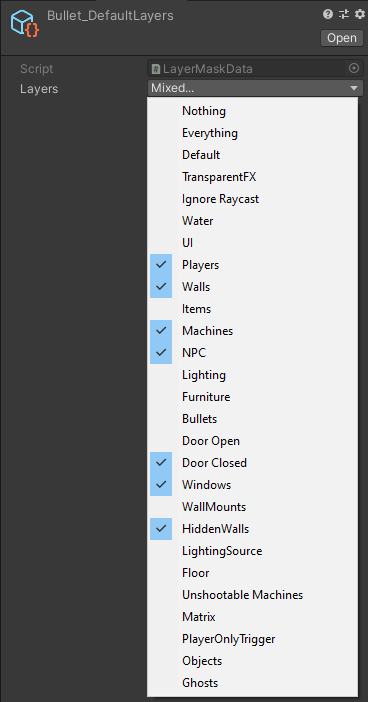Enable the Unshootable Machines layer

[x=254, y=595]
